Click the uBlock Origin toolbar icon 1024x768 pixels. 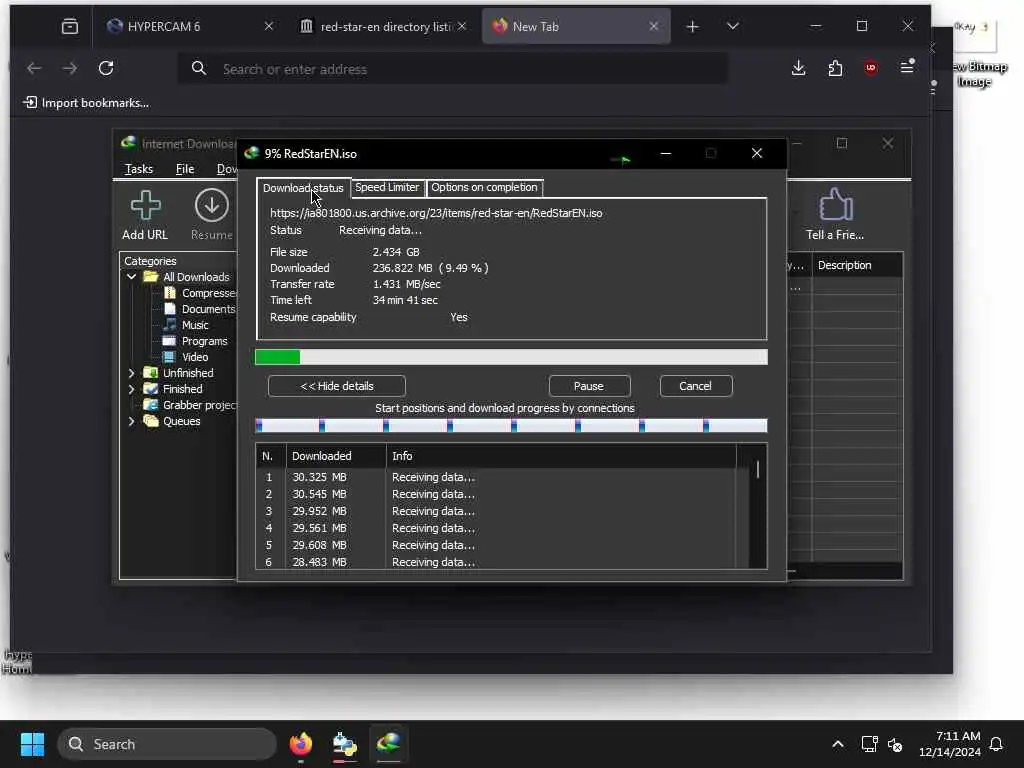click(871, 68)
